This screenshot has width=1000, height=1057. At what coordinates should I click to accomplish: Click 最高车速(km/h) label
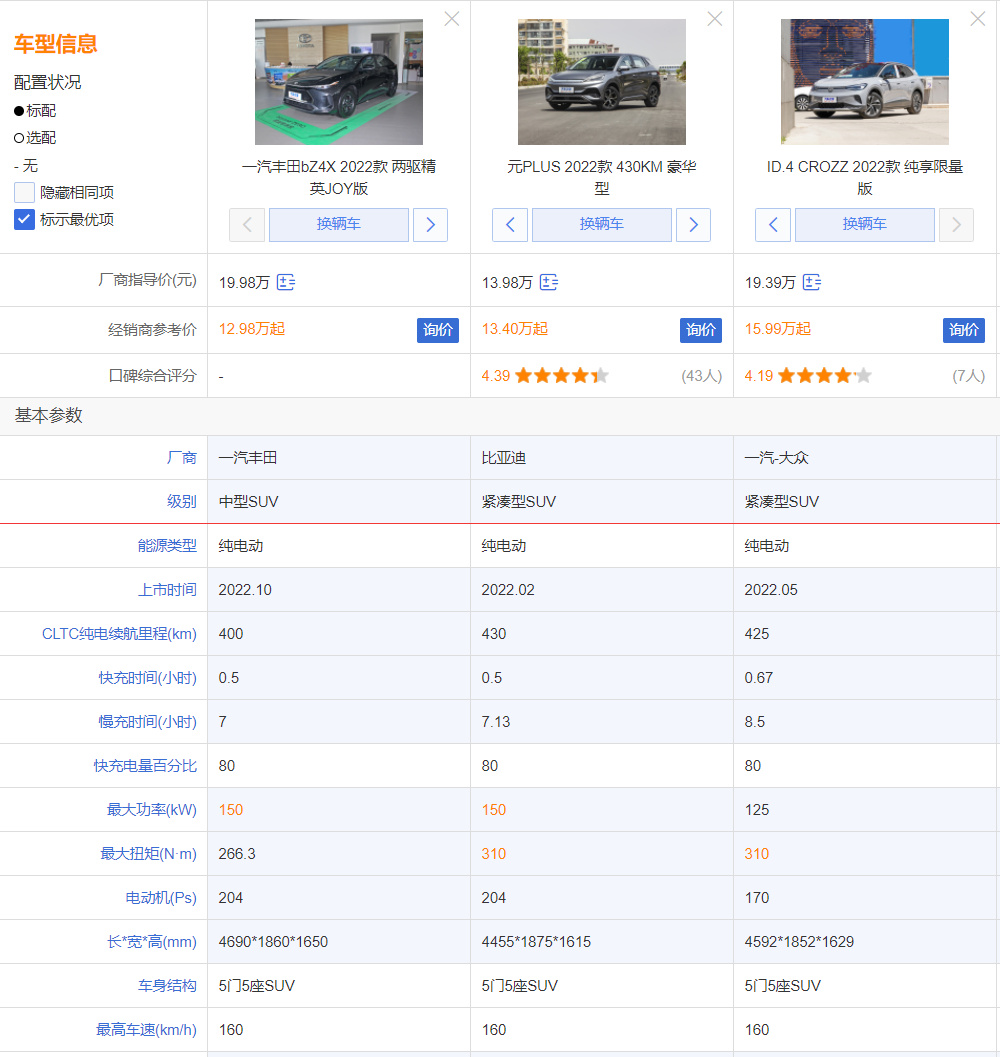[x=146, y=1030]
